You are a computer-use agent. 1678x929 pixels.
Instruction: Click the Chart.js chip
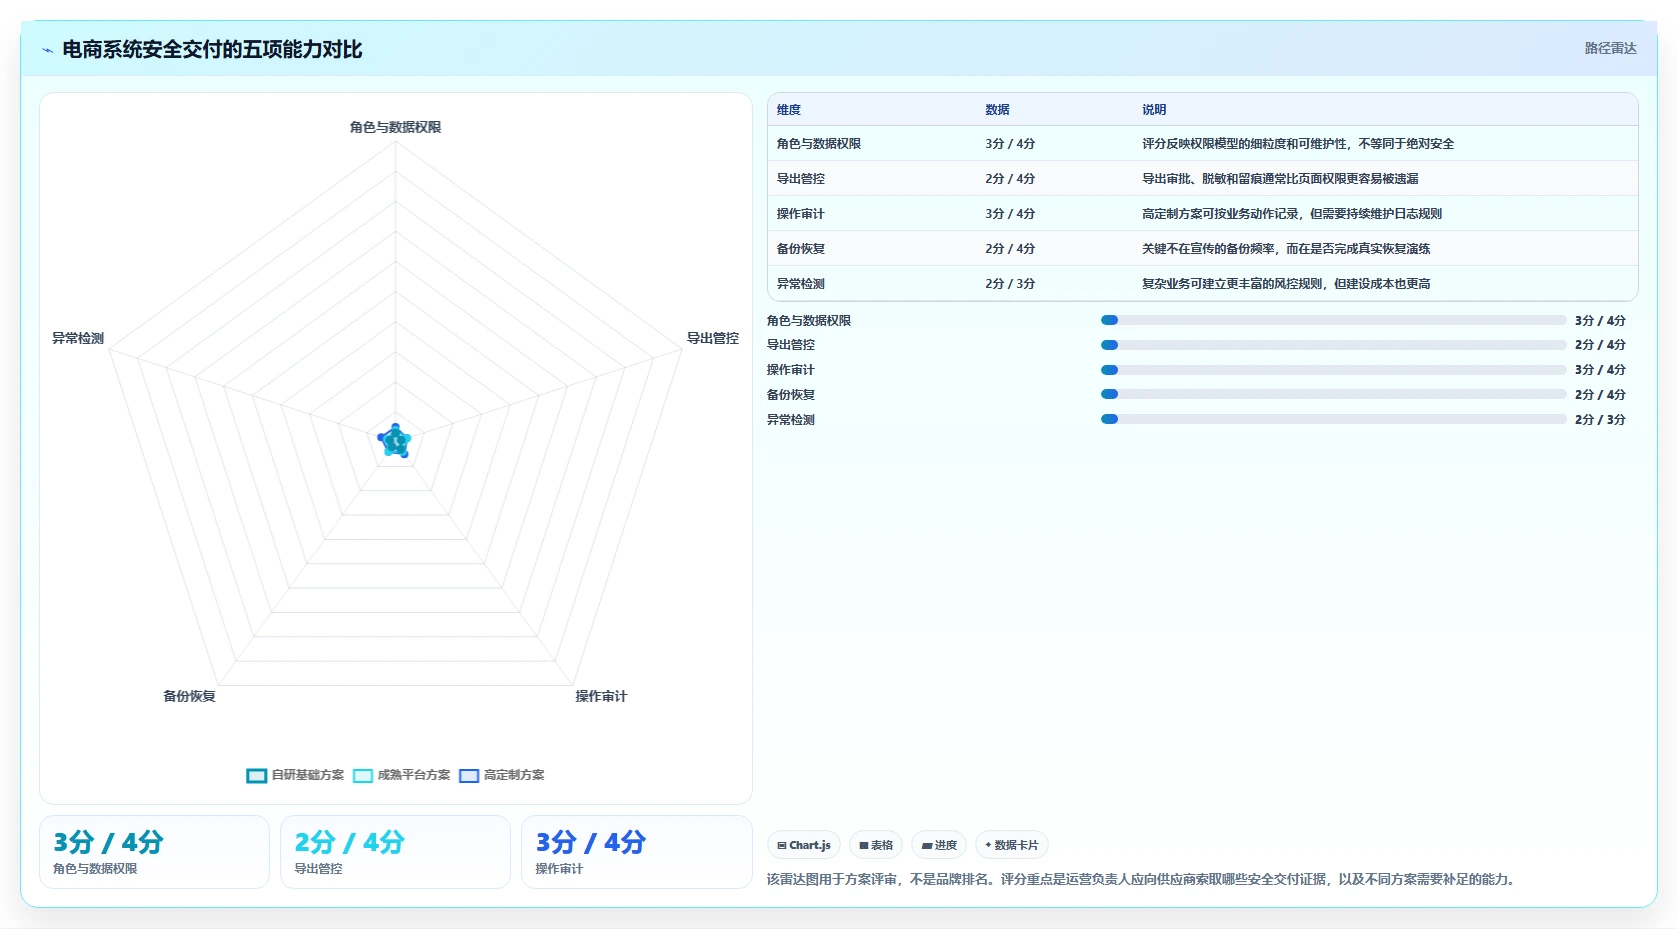click(x=804, y=845)
